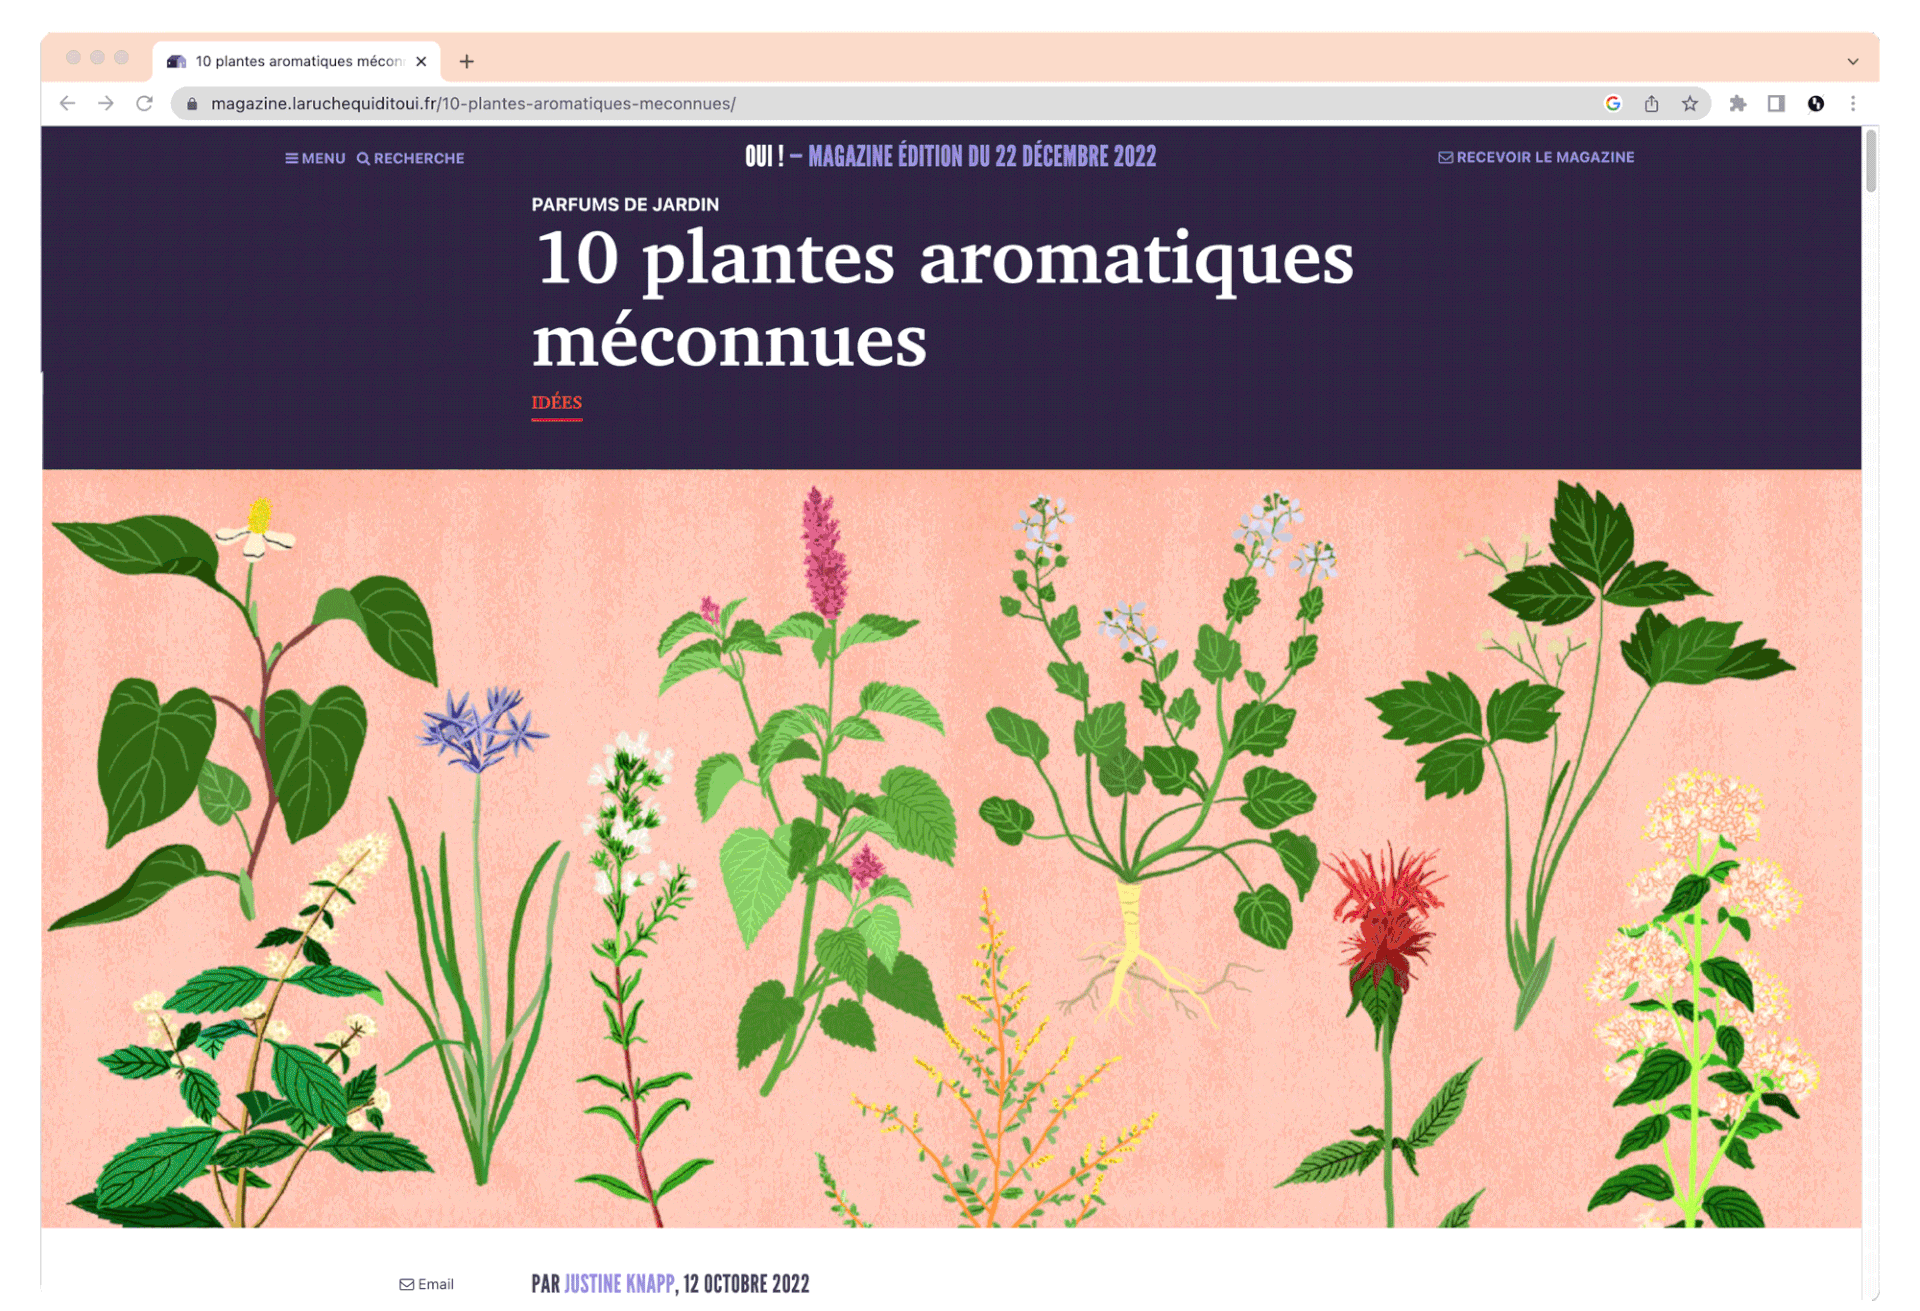Open the browser profile avatar
The height and width of the screenshot is (1311, 1920).
click(1816, 103)
